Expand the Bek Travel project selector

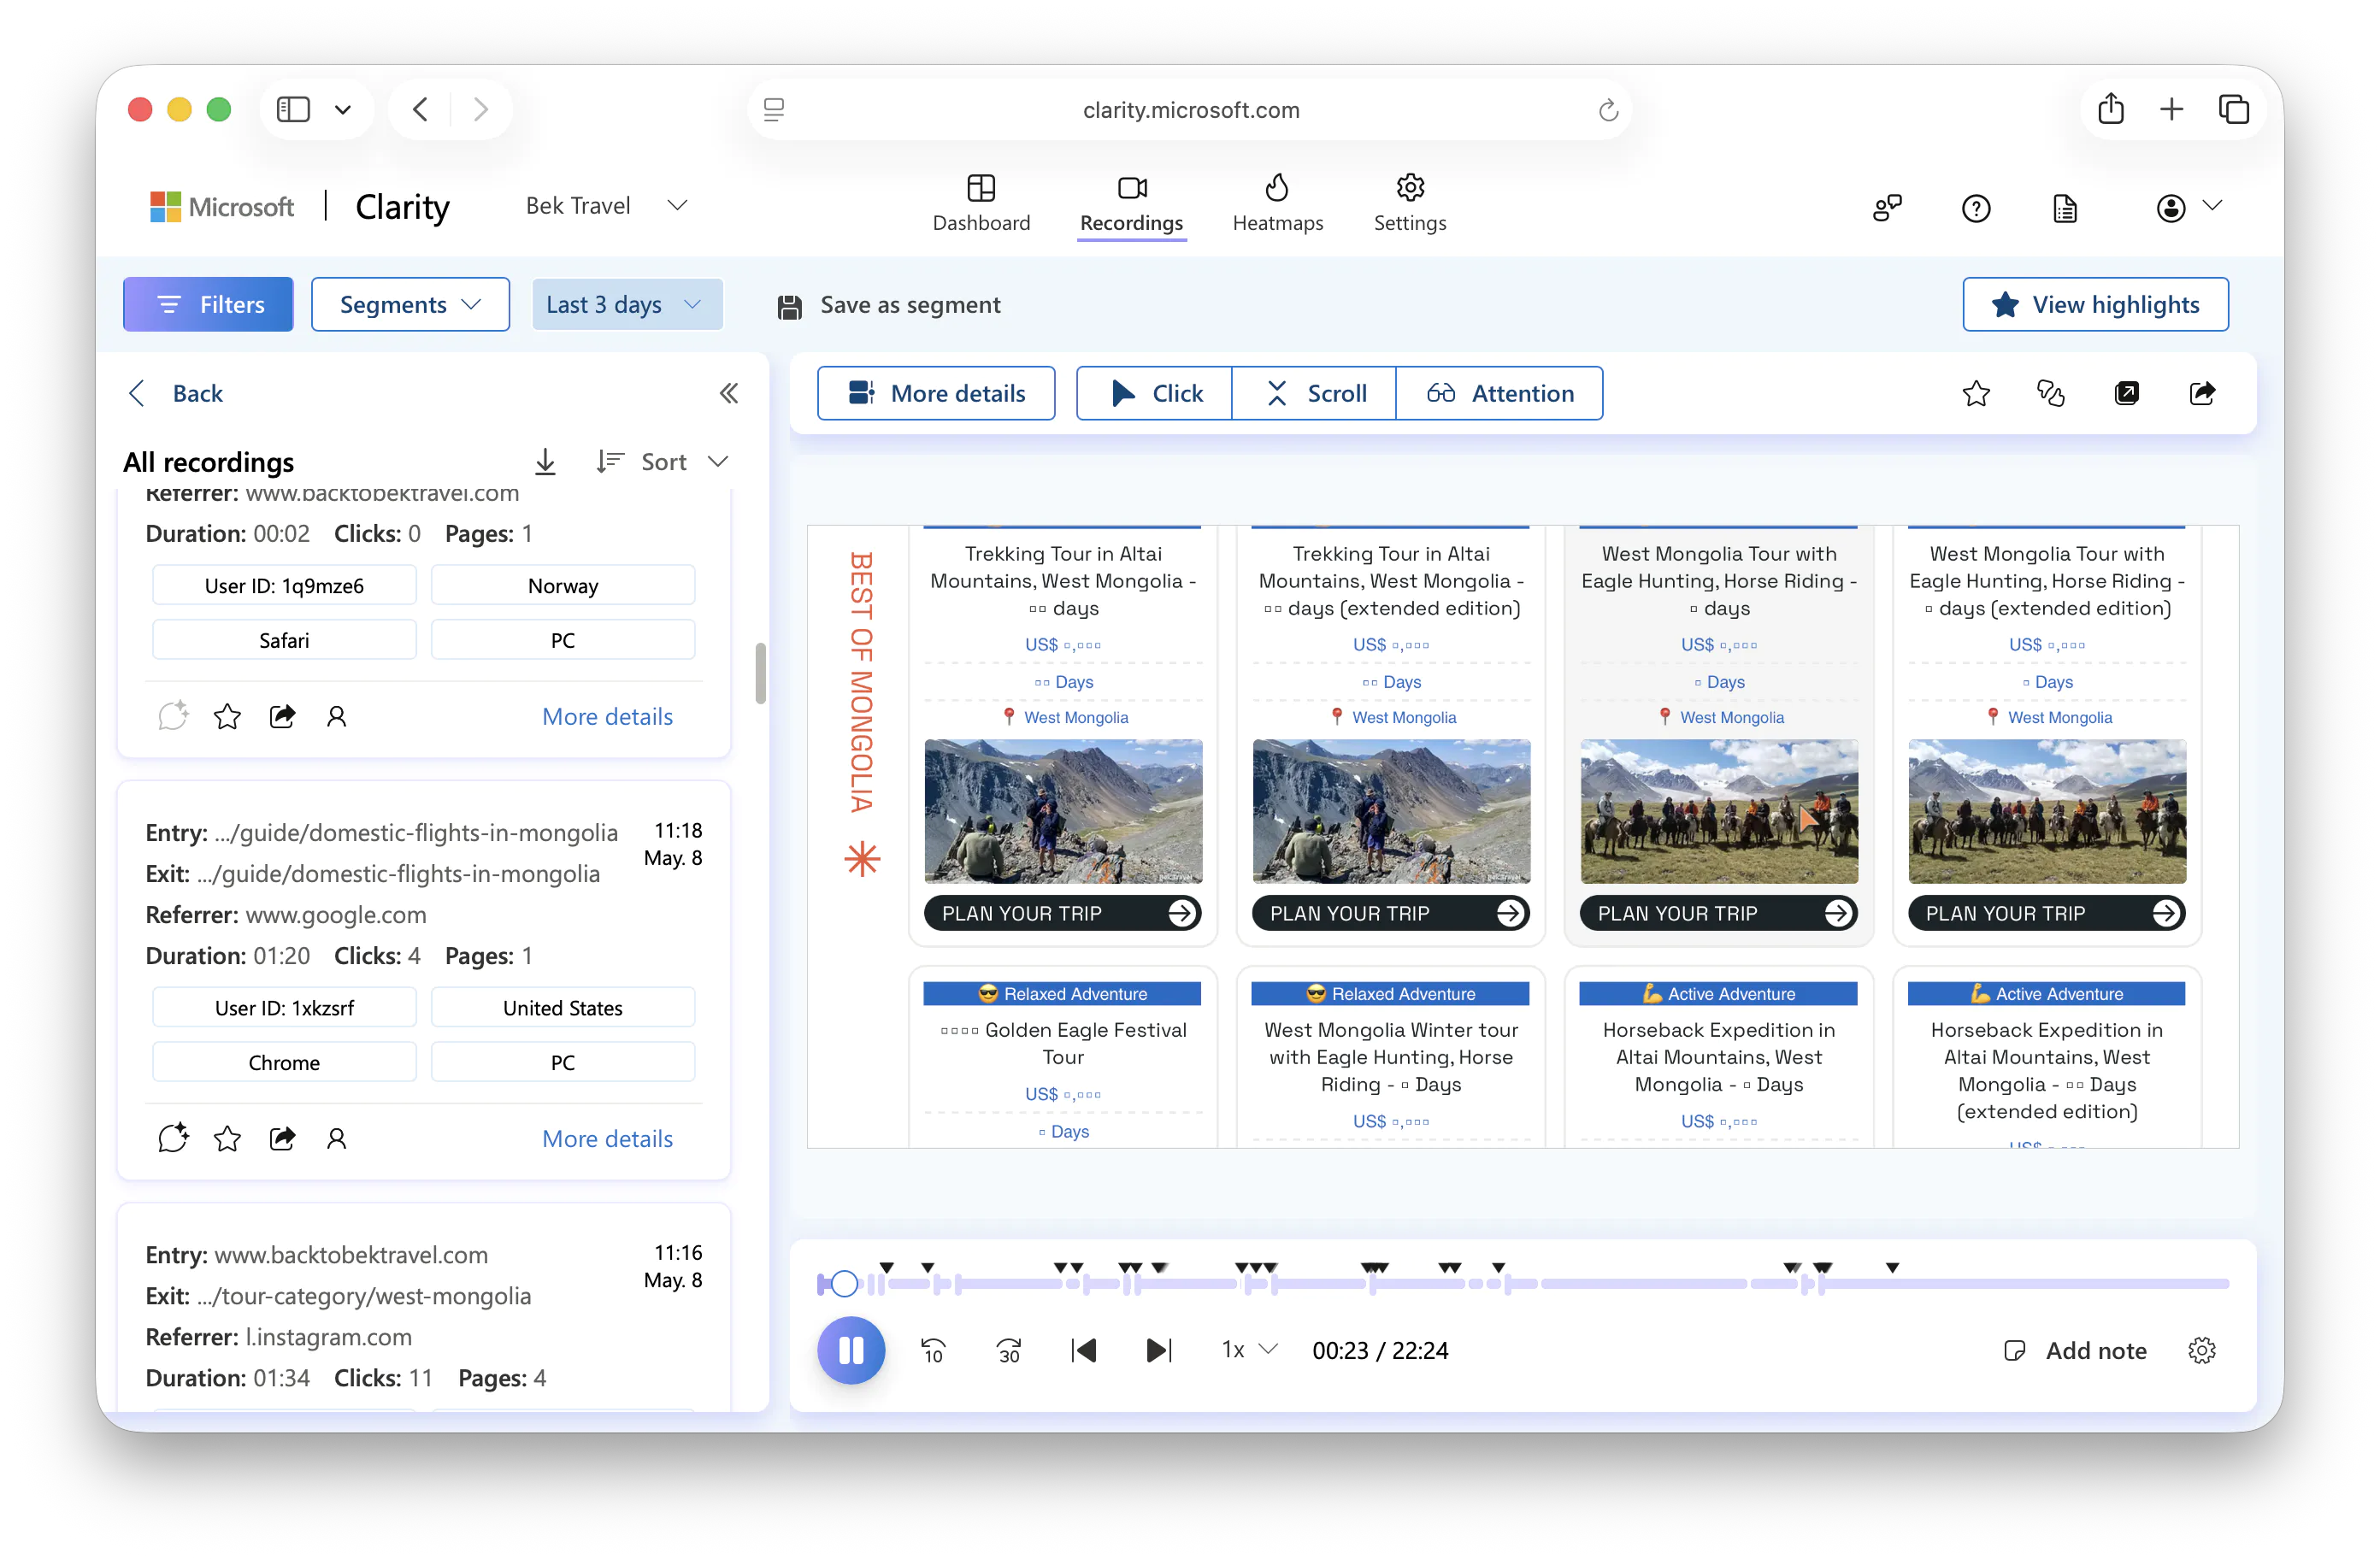click(606, 205)
